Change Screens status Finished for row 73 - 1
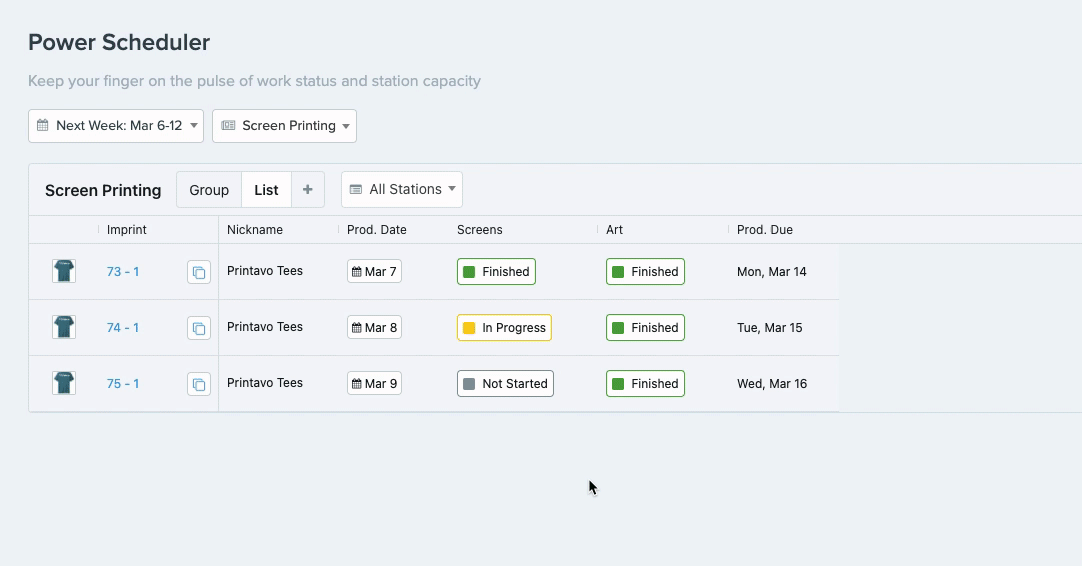The height and width of the screenshot is (566, 1082). 496,271
